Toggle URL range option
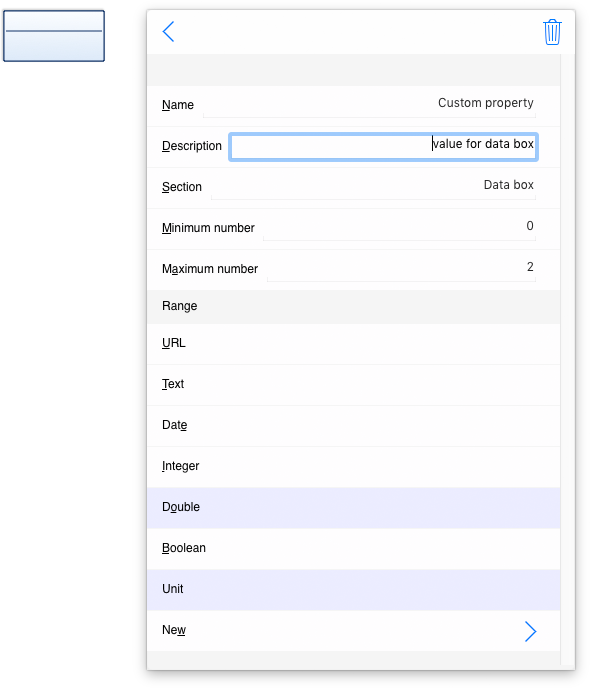The width and height of the screenshot is (590, 688). point(354,344)
